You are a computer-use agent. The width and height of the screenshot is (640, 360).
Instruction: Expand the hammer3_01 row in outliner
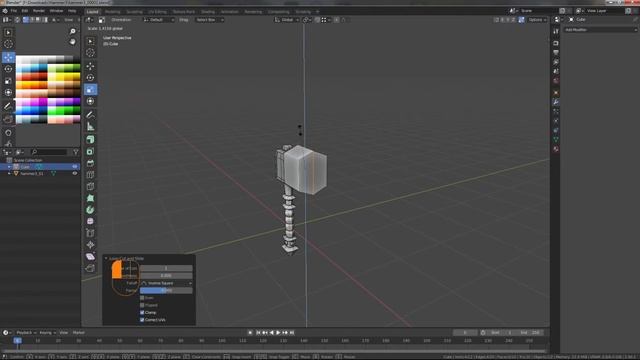click(9, 173)
